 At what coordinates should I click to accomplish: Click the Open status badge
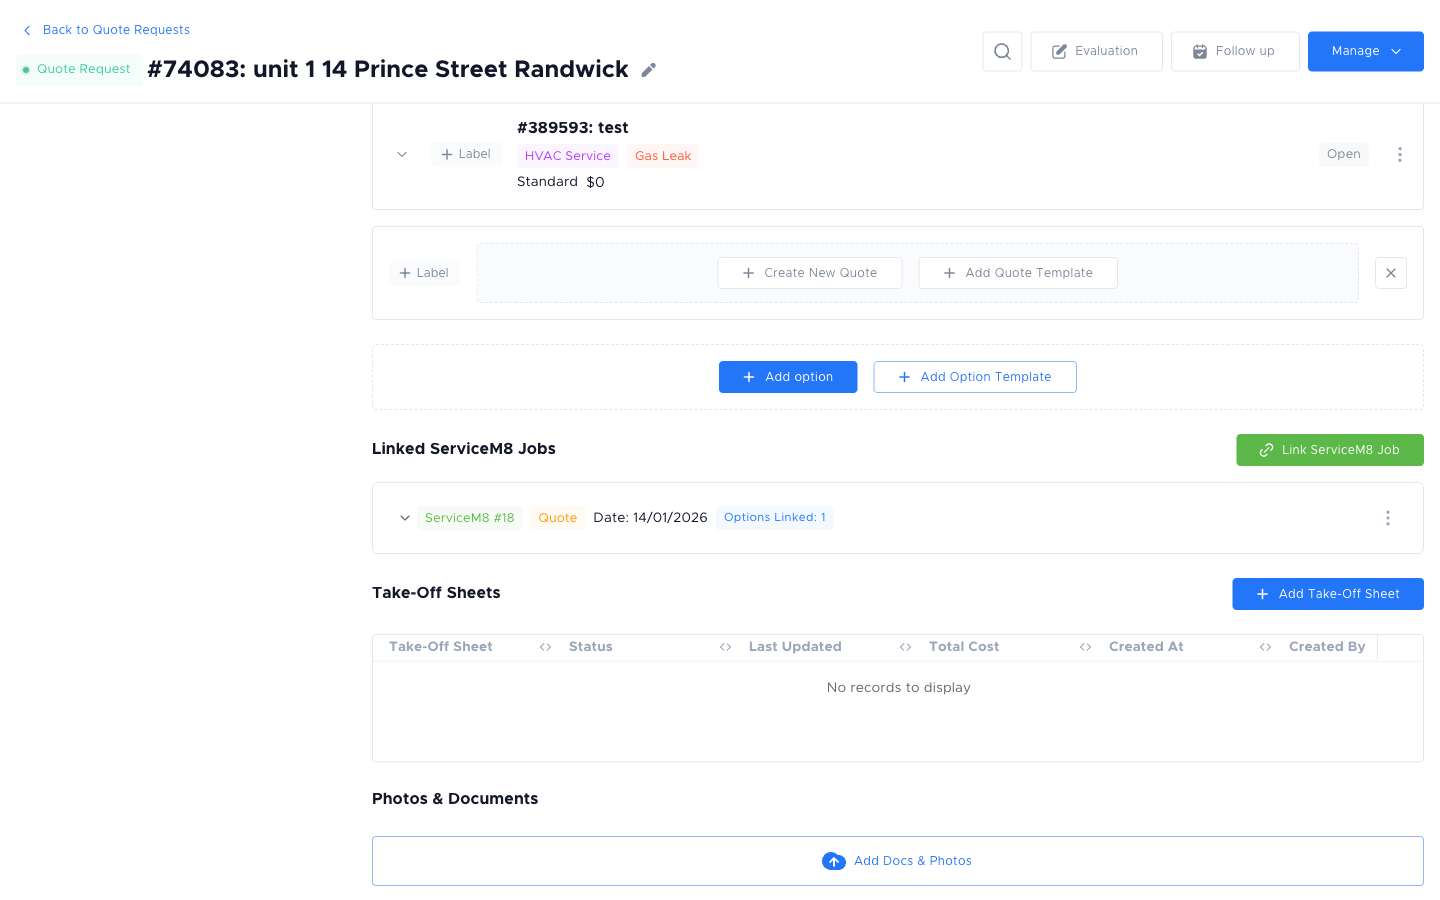[1344, 154]
